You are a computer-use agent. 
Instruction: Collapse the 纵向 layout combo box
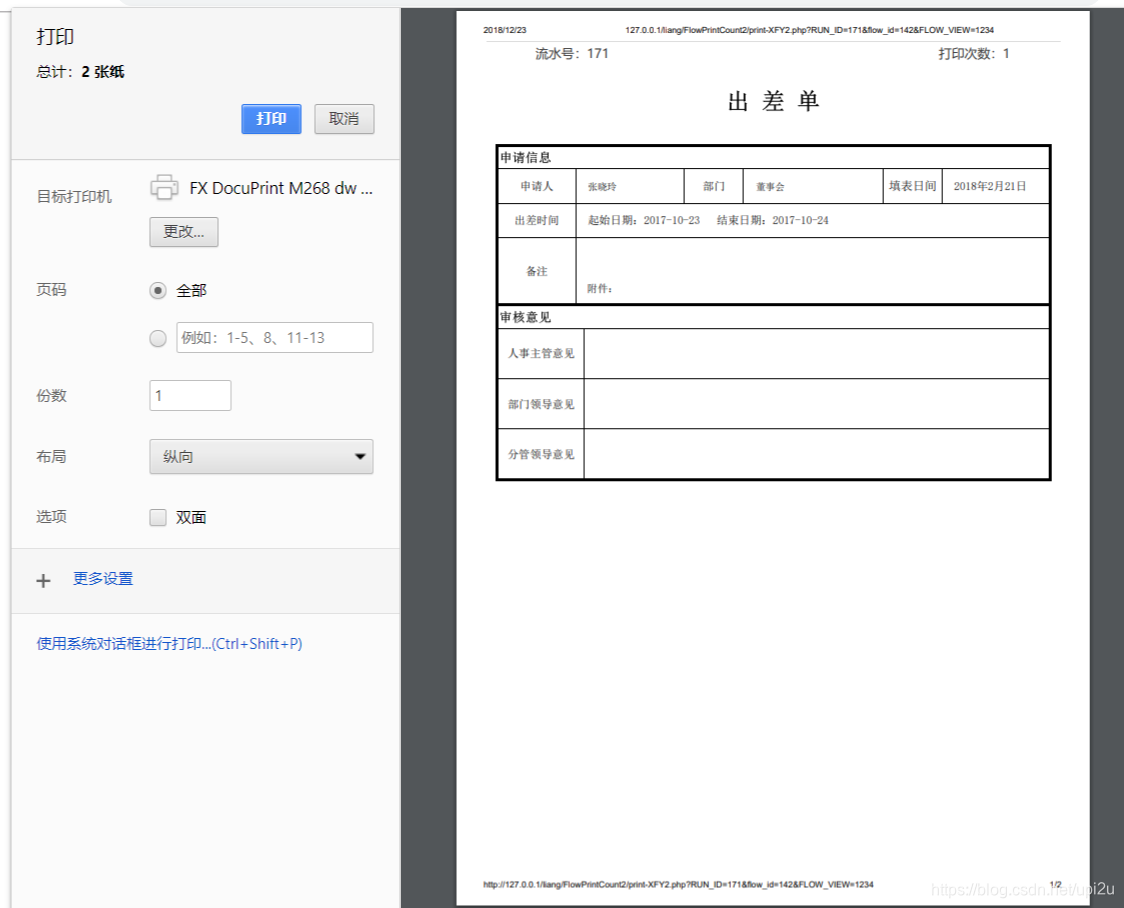pyautogui.click(x=260, y=457)
